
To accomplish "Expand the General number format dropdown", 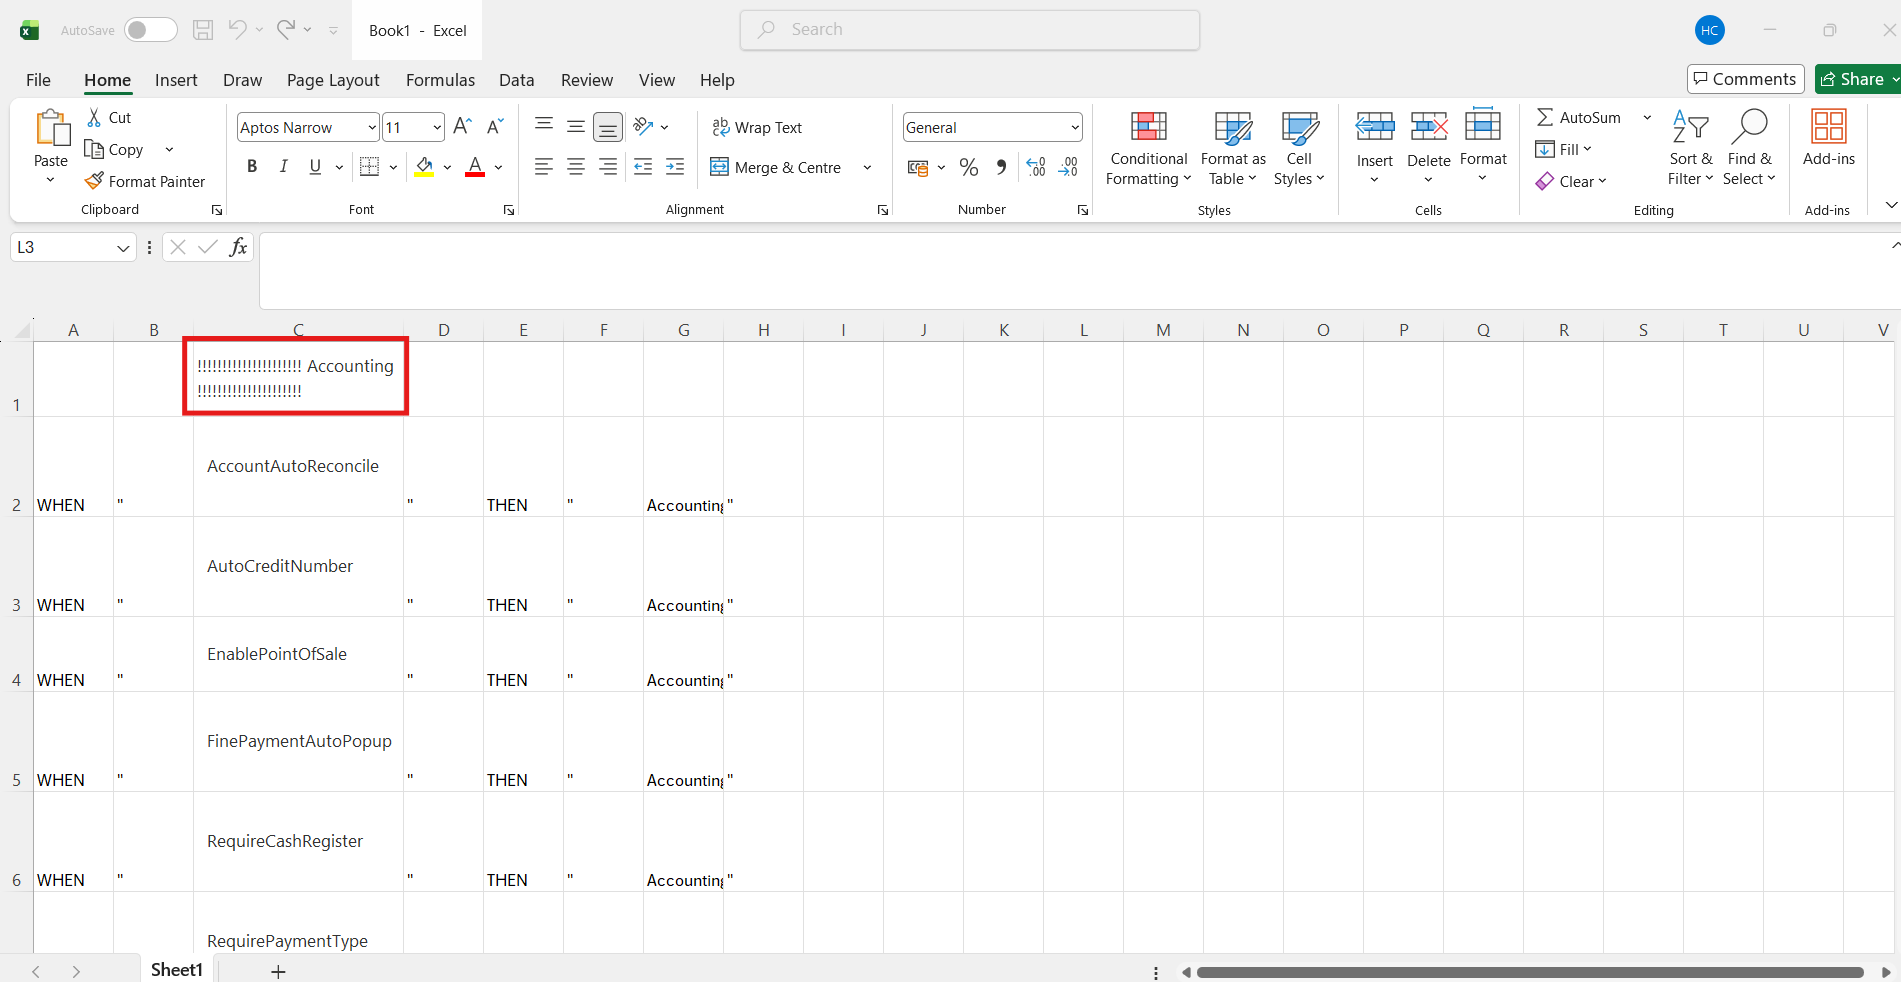I will click(1075, 127).
